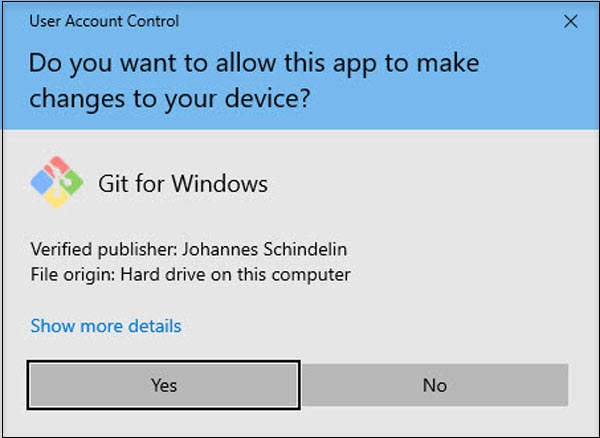
Task: Click the blue diamond in the Git logo
Action: click(x=42, y=184)
